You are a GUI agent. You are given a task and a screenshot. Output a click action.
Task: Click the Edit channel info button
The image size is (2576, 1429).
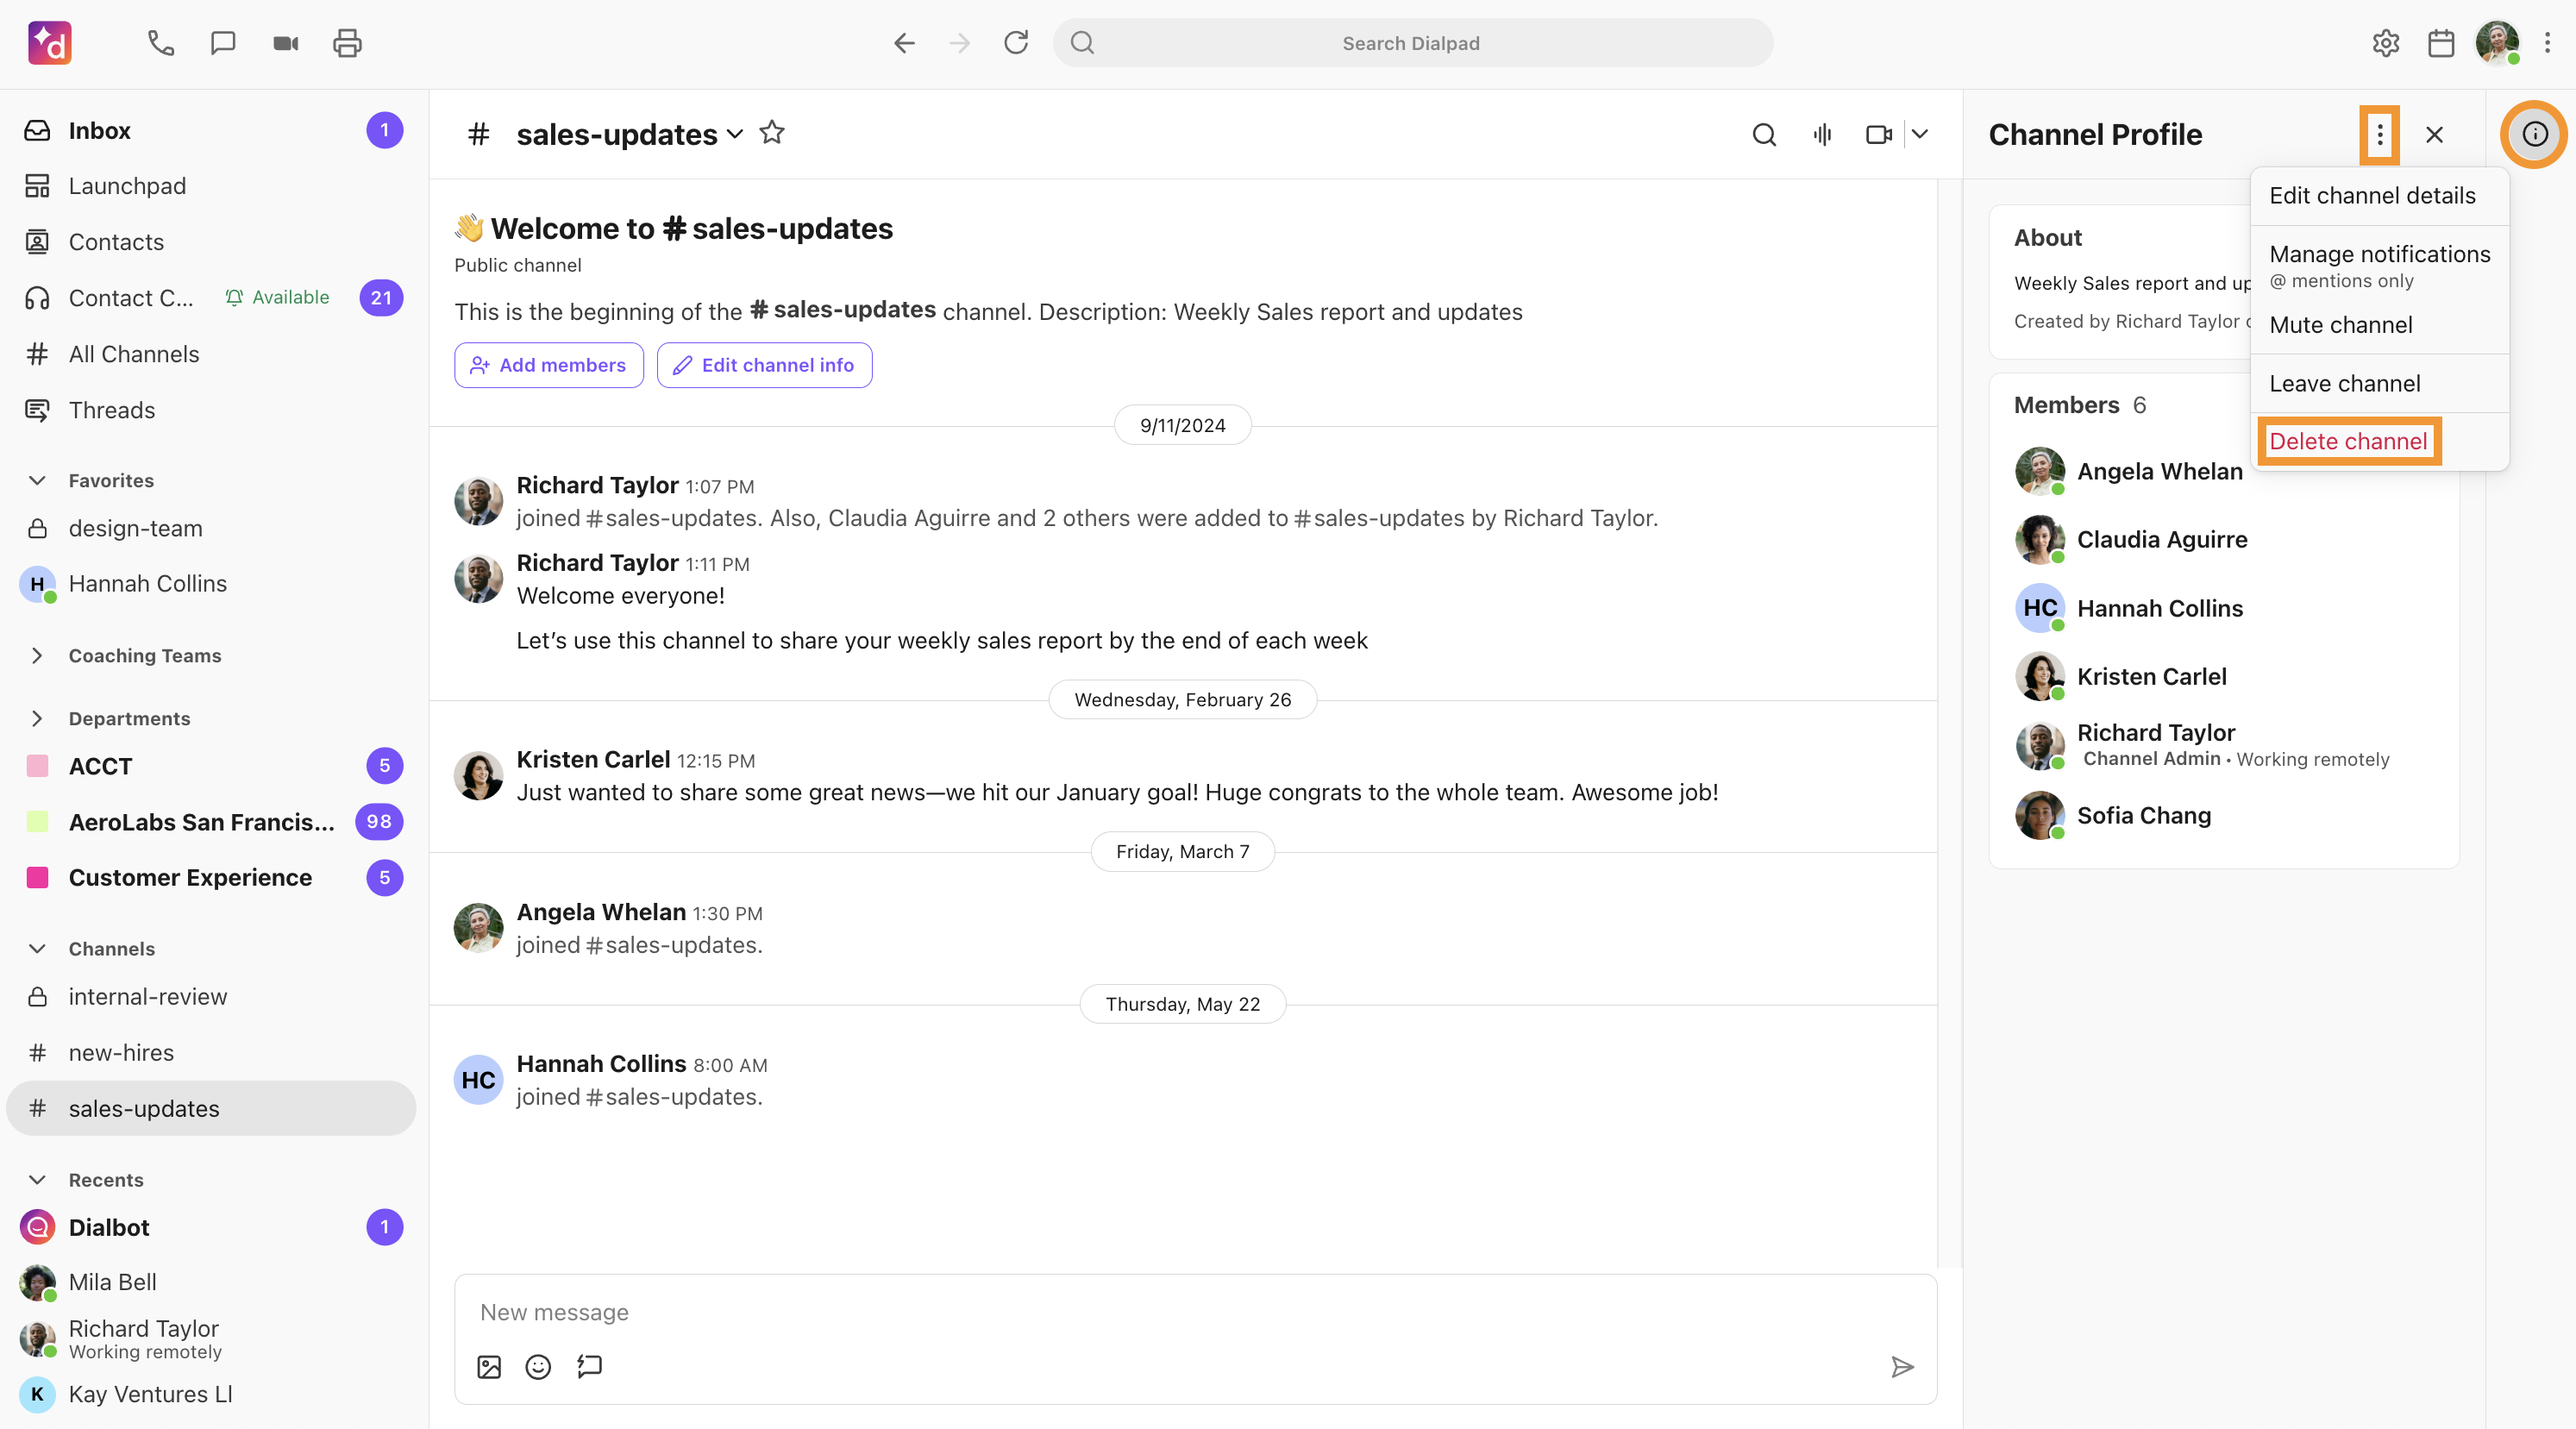pos(764,365)
